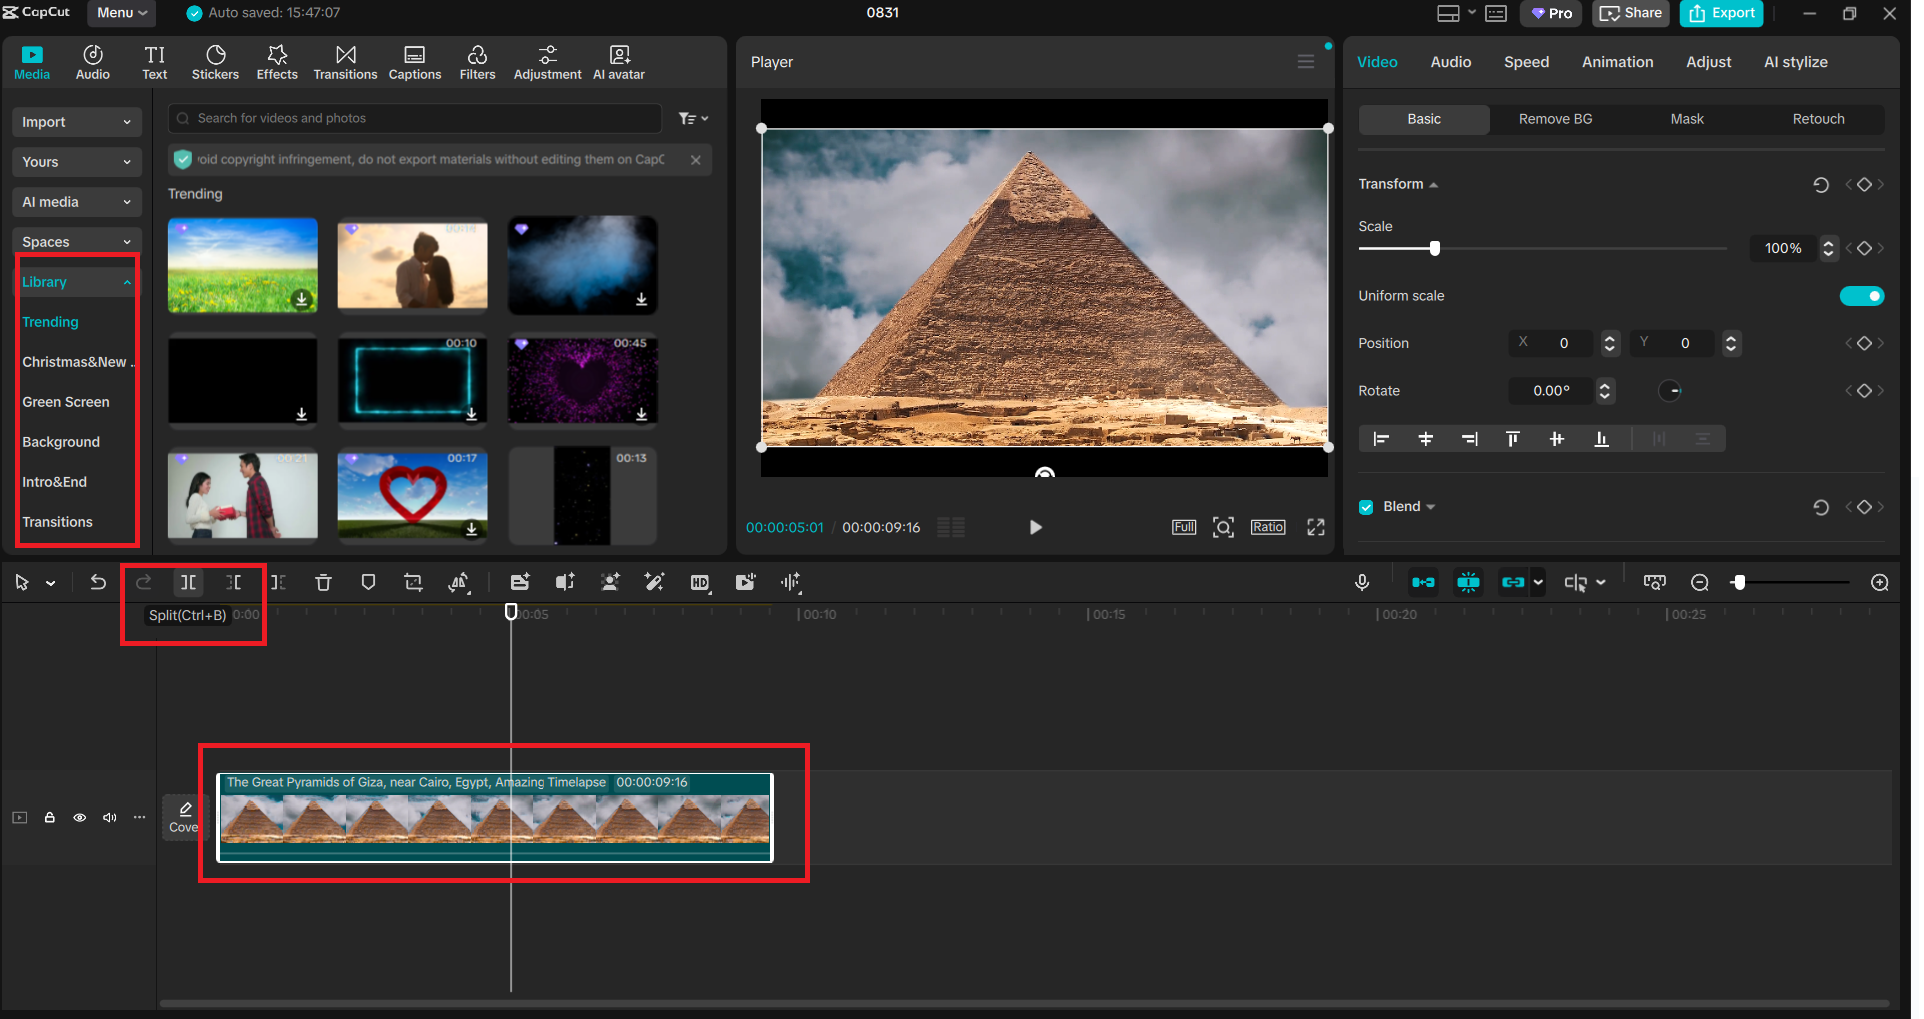The width and height of the screenshot is (1924, 1019).
Task: Expand the Import dropdown
Action: [x=76, y=122]
